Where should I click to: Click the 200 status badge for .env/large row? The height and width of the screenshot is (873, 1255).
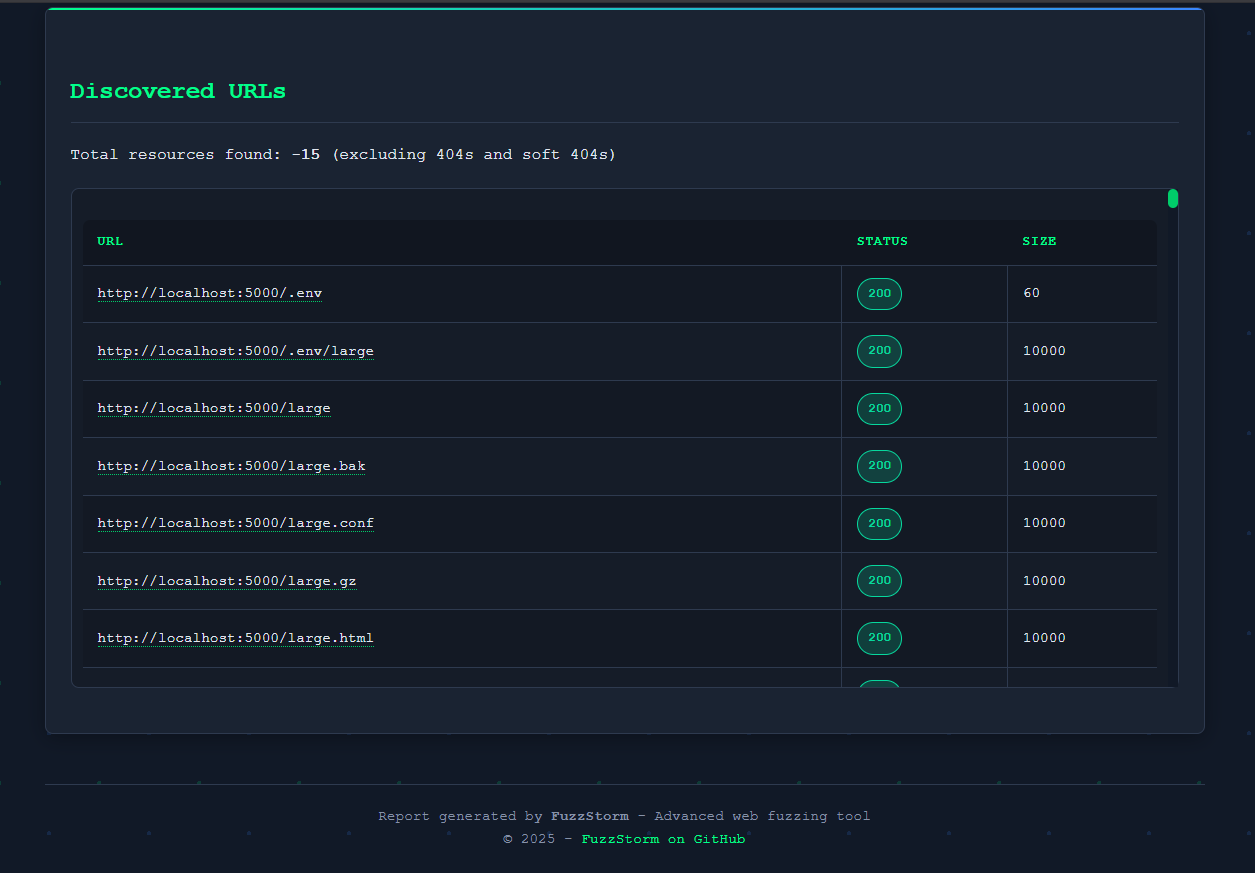pyautogui.click(x=879, y=351)
